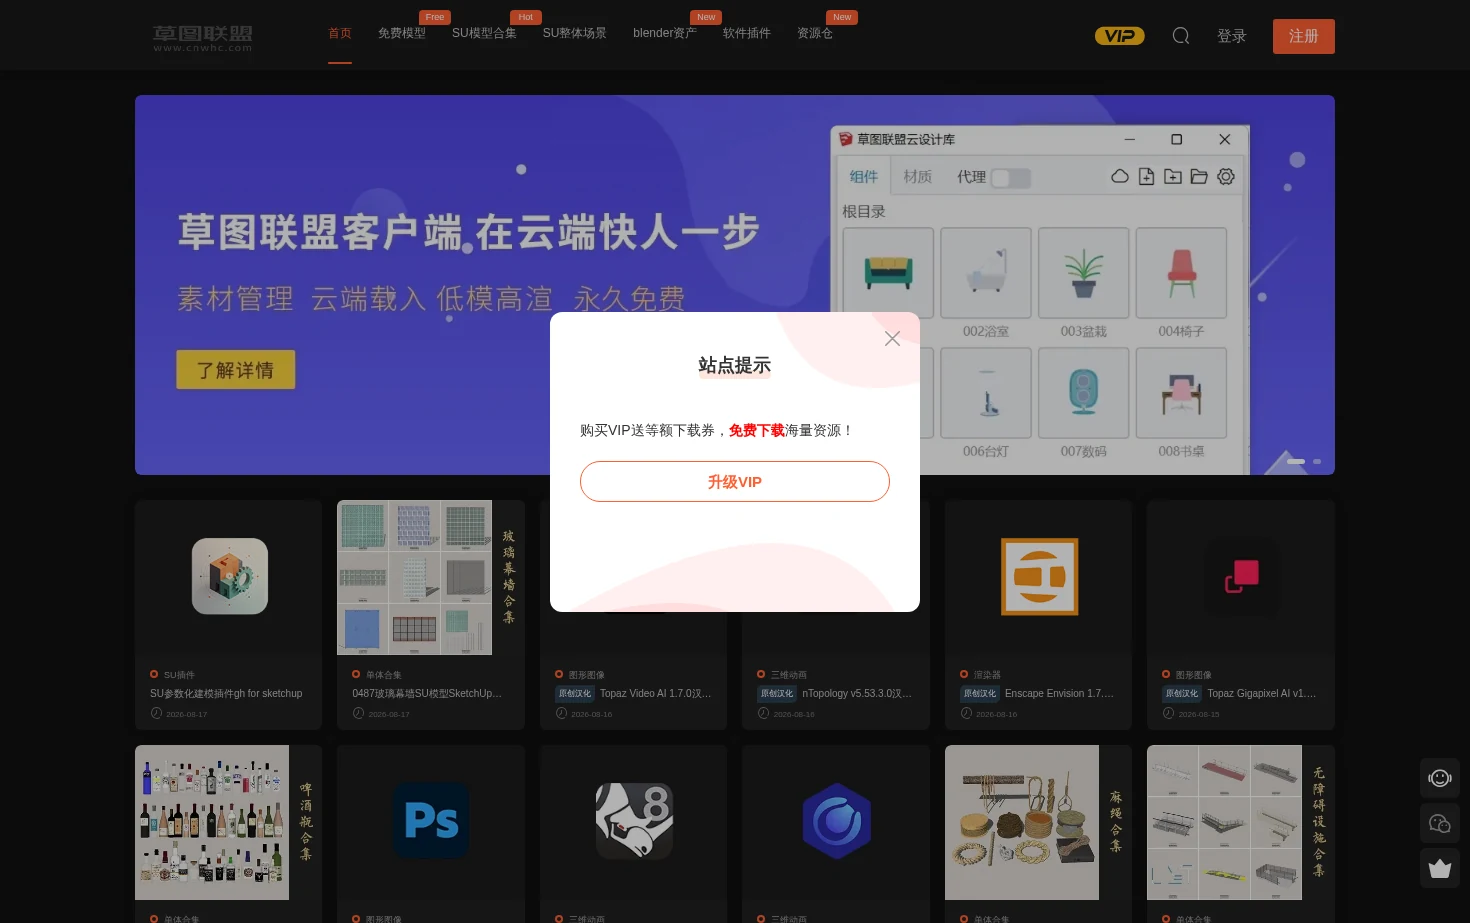The image size is (1470, 923).
Task: Open the 麻绳合集 thumbnail
Action: pyautogui.click(x=1038, y=822)
